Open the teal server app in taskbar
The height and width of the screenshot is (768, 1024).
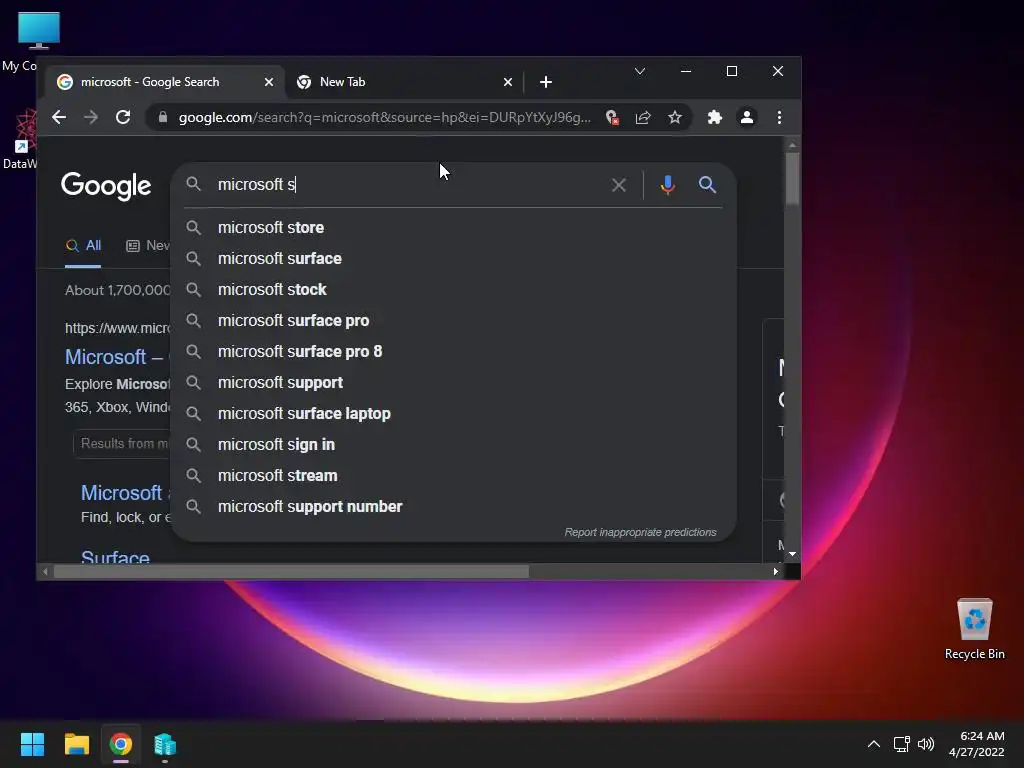(x=165, y=744)
